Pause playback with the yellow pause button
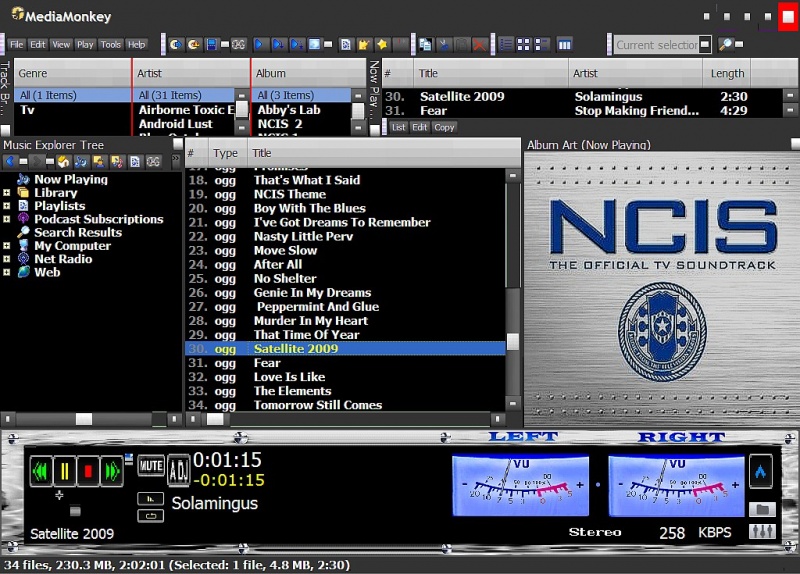 64,469
